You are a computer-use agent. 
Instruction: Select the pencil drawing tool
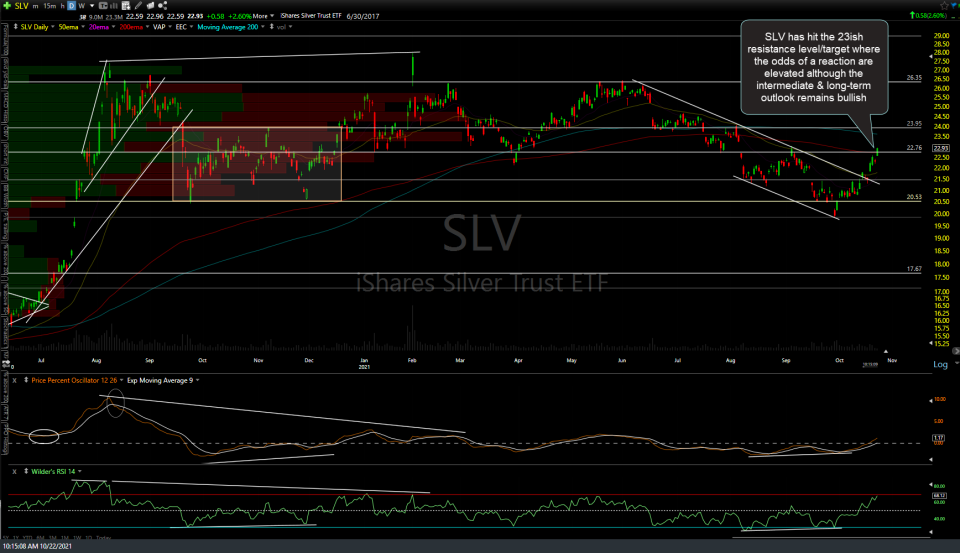138,6
